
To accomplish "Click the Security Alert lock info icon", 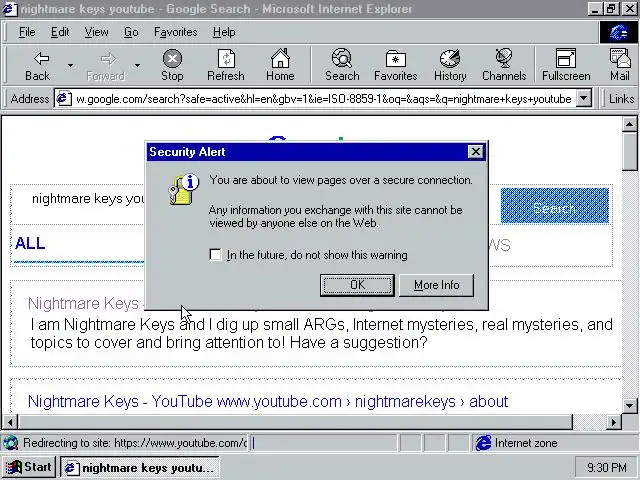I will [184, 189].
